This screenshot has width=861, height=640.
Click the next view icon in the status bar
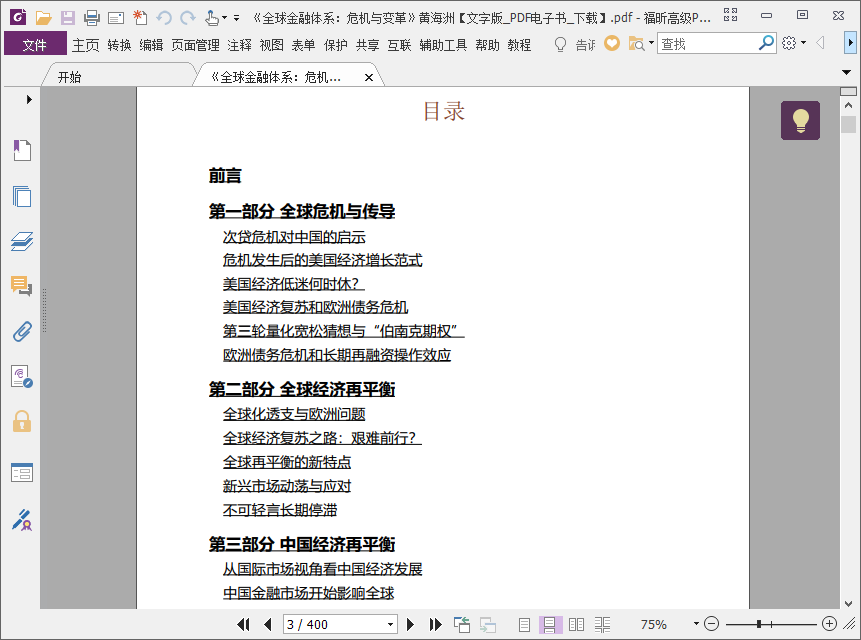[x=488, y=625]
